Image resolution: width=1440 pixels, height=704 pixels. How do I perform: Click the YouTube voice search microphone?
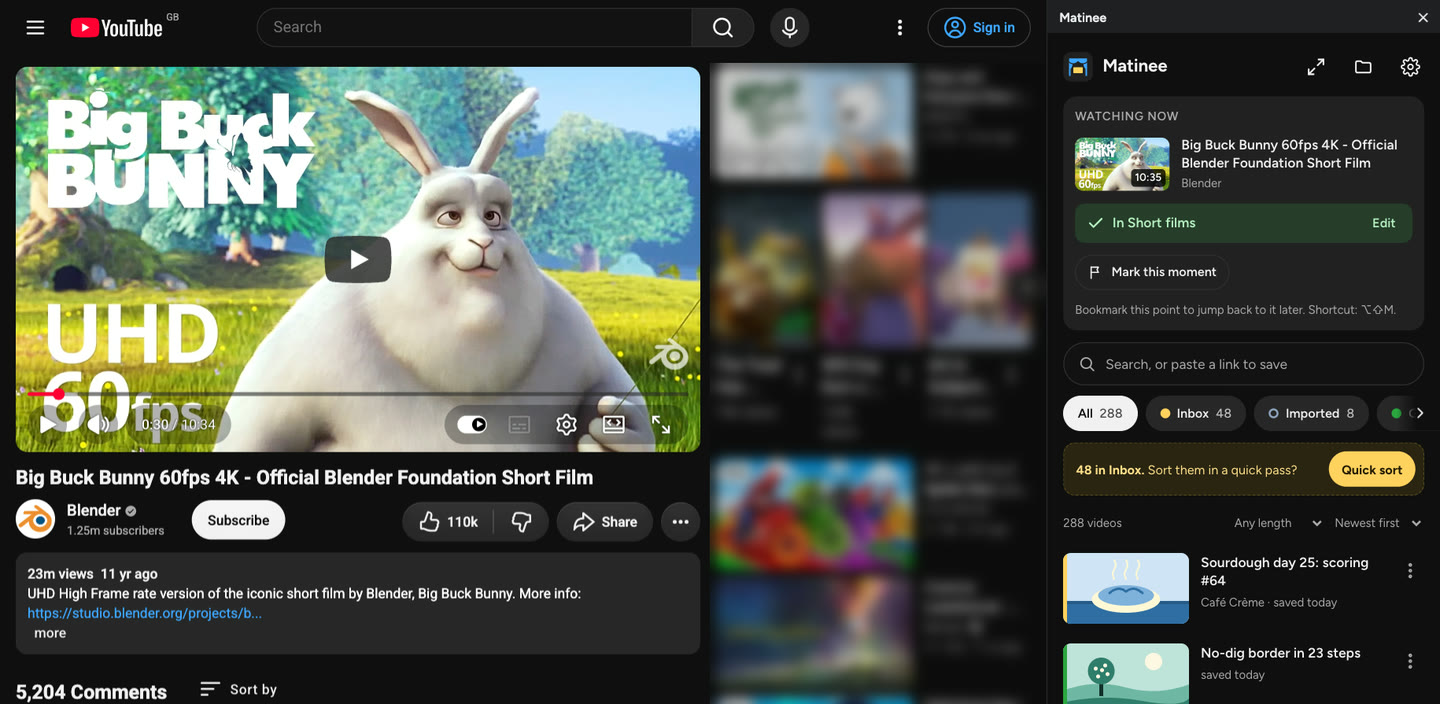pos(789,27)
